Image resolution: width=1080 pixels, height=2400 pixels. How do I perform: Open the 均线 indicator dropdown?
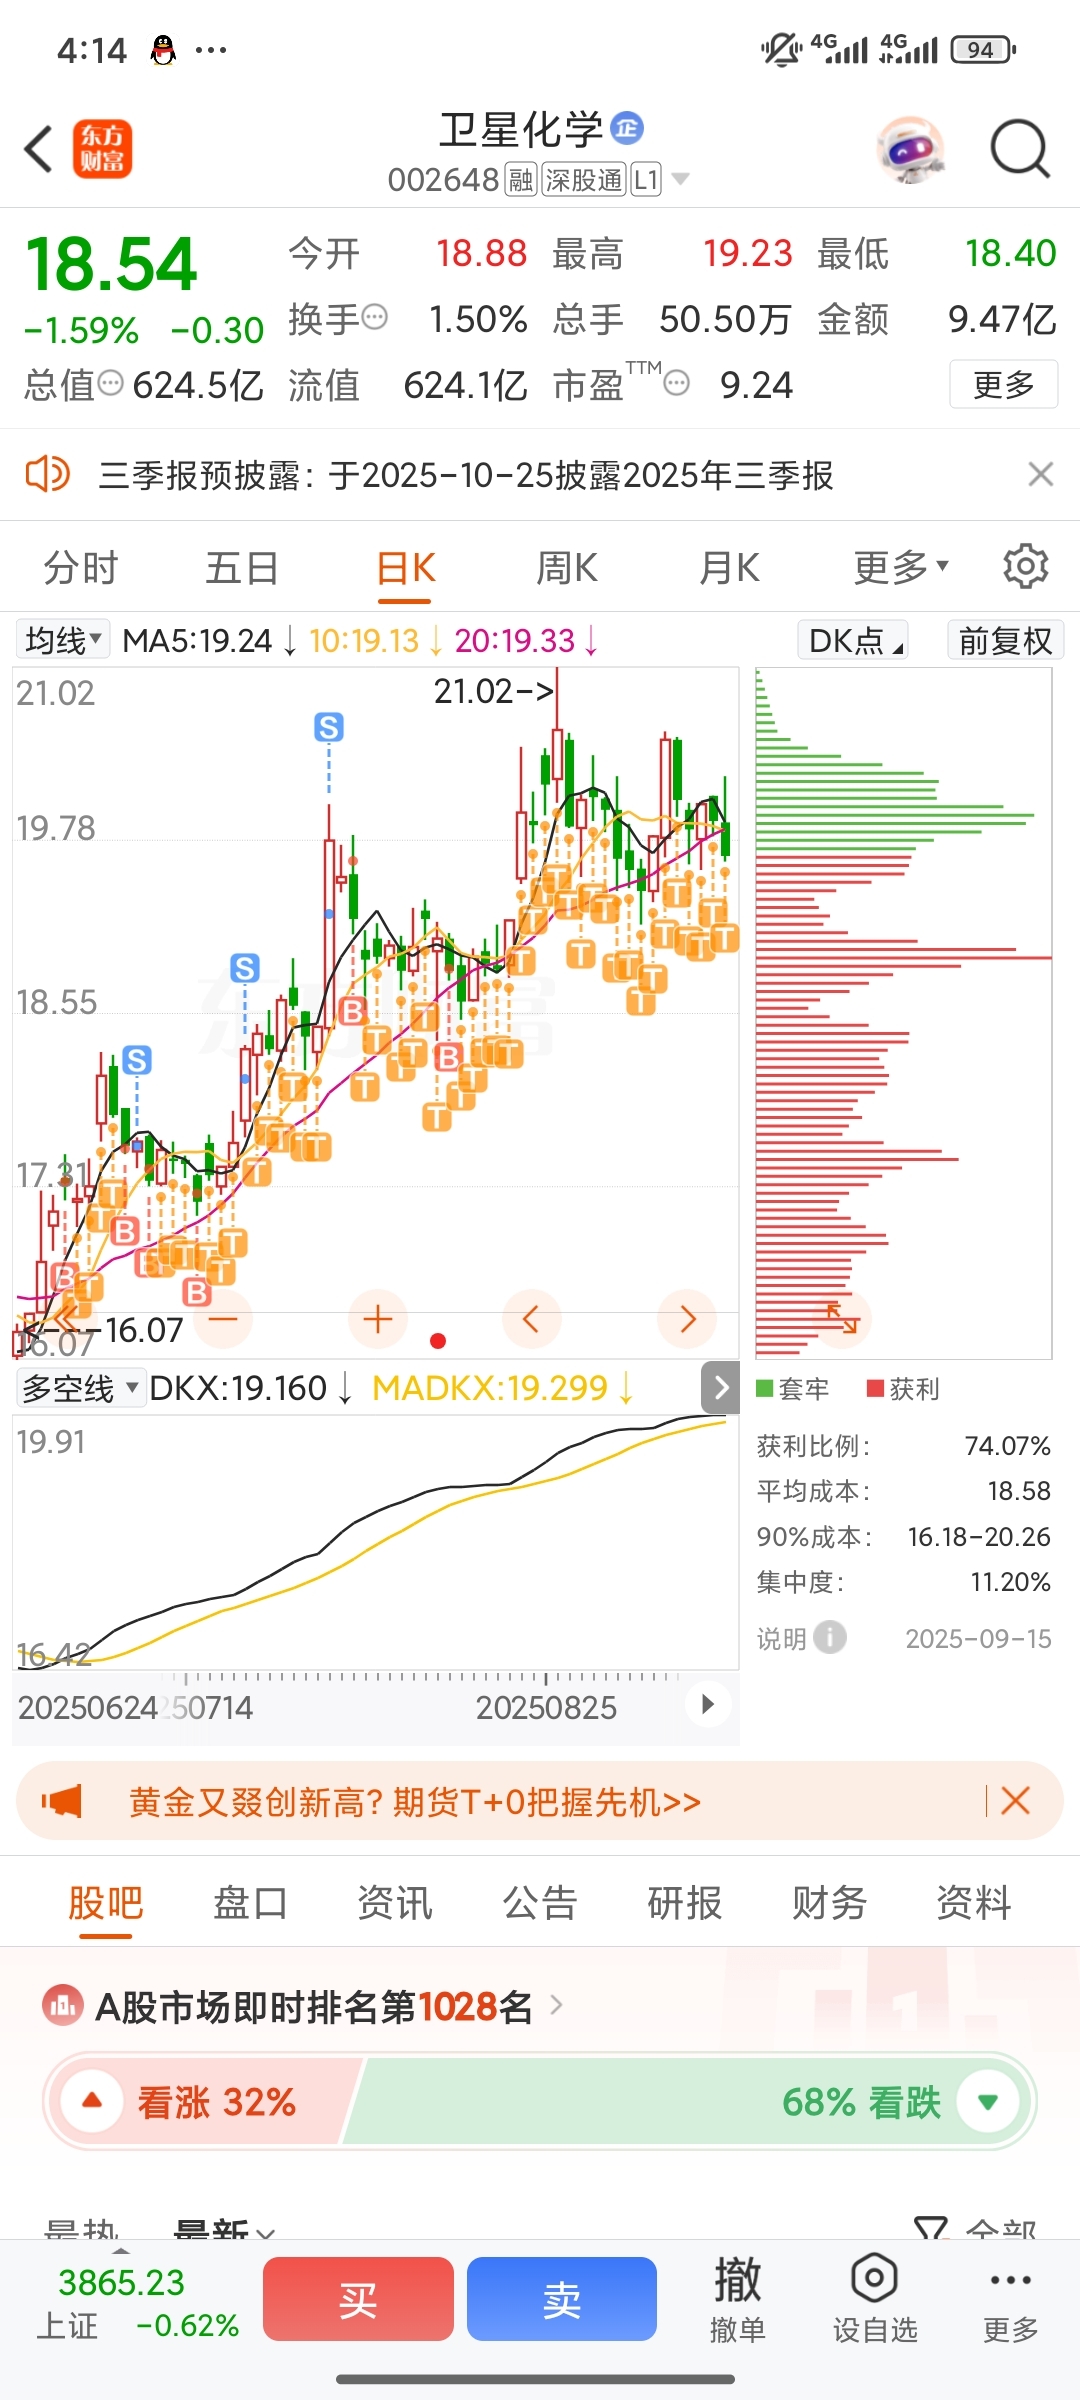click(62, 640)
